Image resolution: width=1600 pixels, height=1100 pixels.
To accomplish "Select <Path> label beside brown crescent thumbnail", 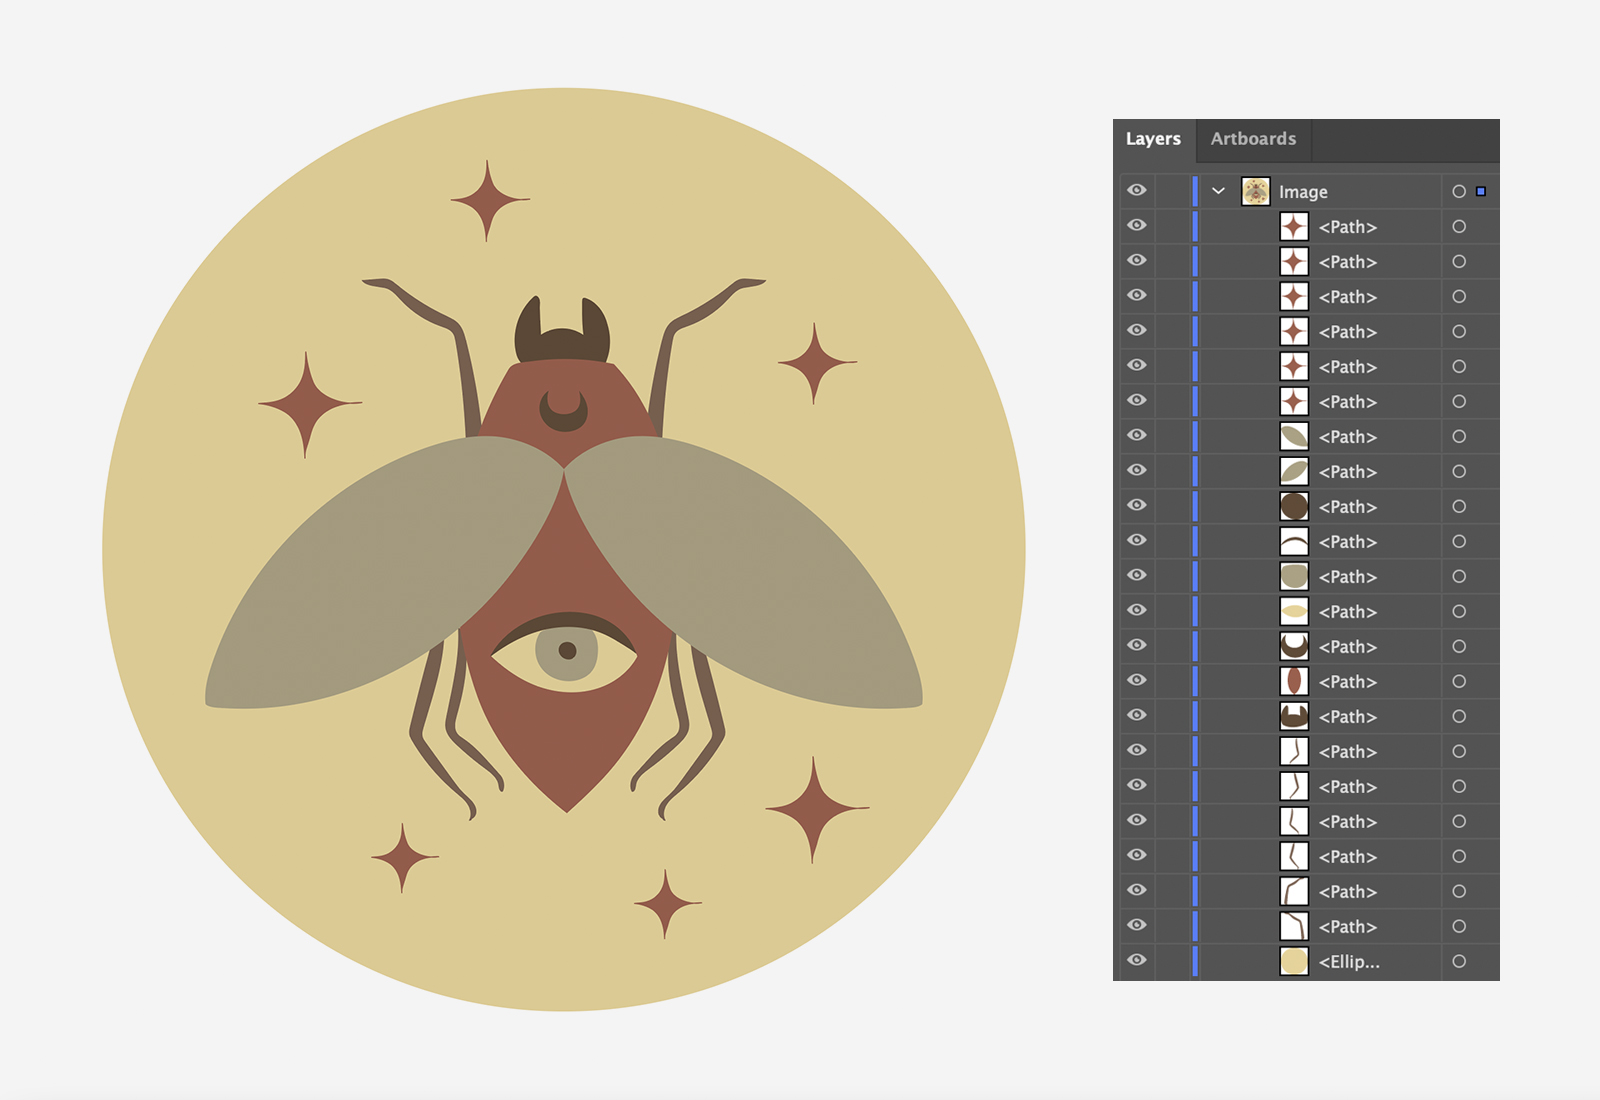I will point(1348,647).
